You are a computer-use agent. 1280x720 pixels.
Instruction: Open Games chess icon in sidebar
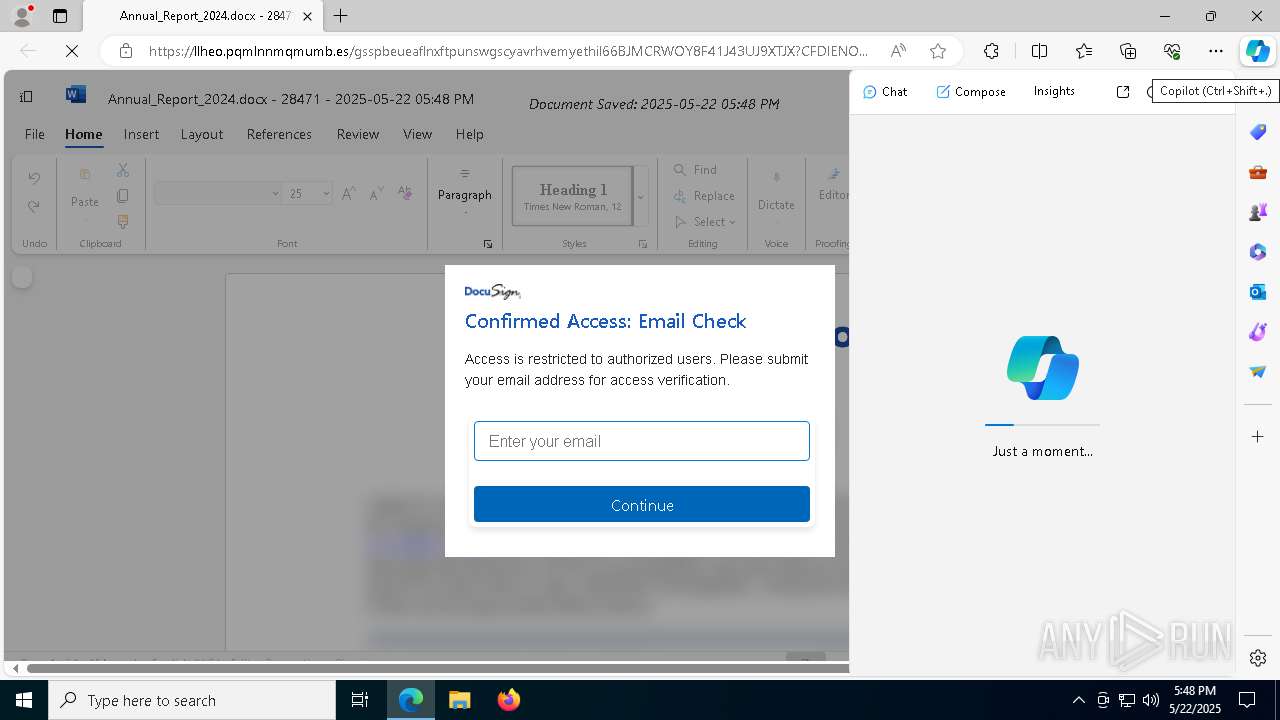pos(1258,212)
